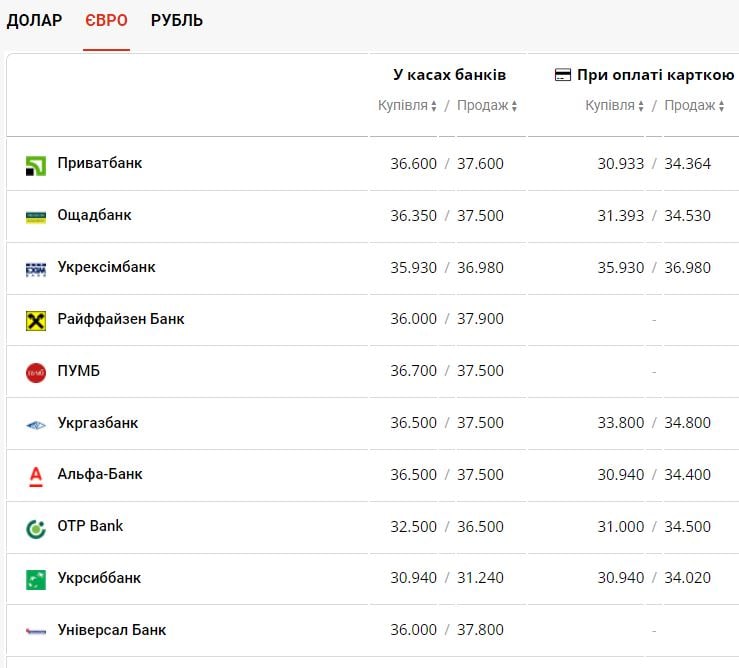Click the Укрексімбанк logo icon
Image resolution: width=739 pixels, height=668 pixels.
coord(36,269)
